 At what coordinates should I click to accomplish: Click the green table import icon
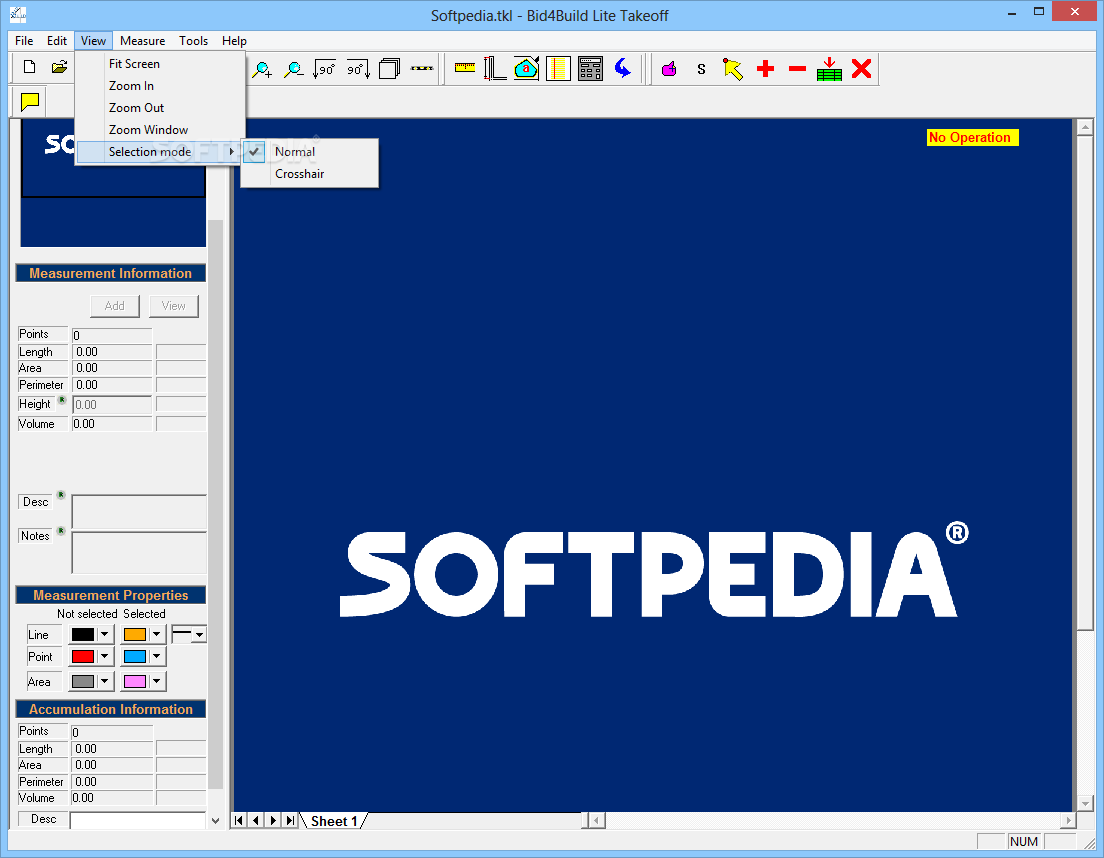pos(829,69)
